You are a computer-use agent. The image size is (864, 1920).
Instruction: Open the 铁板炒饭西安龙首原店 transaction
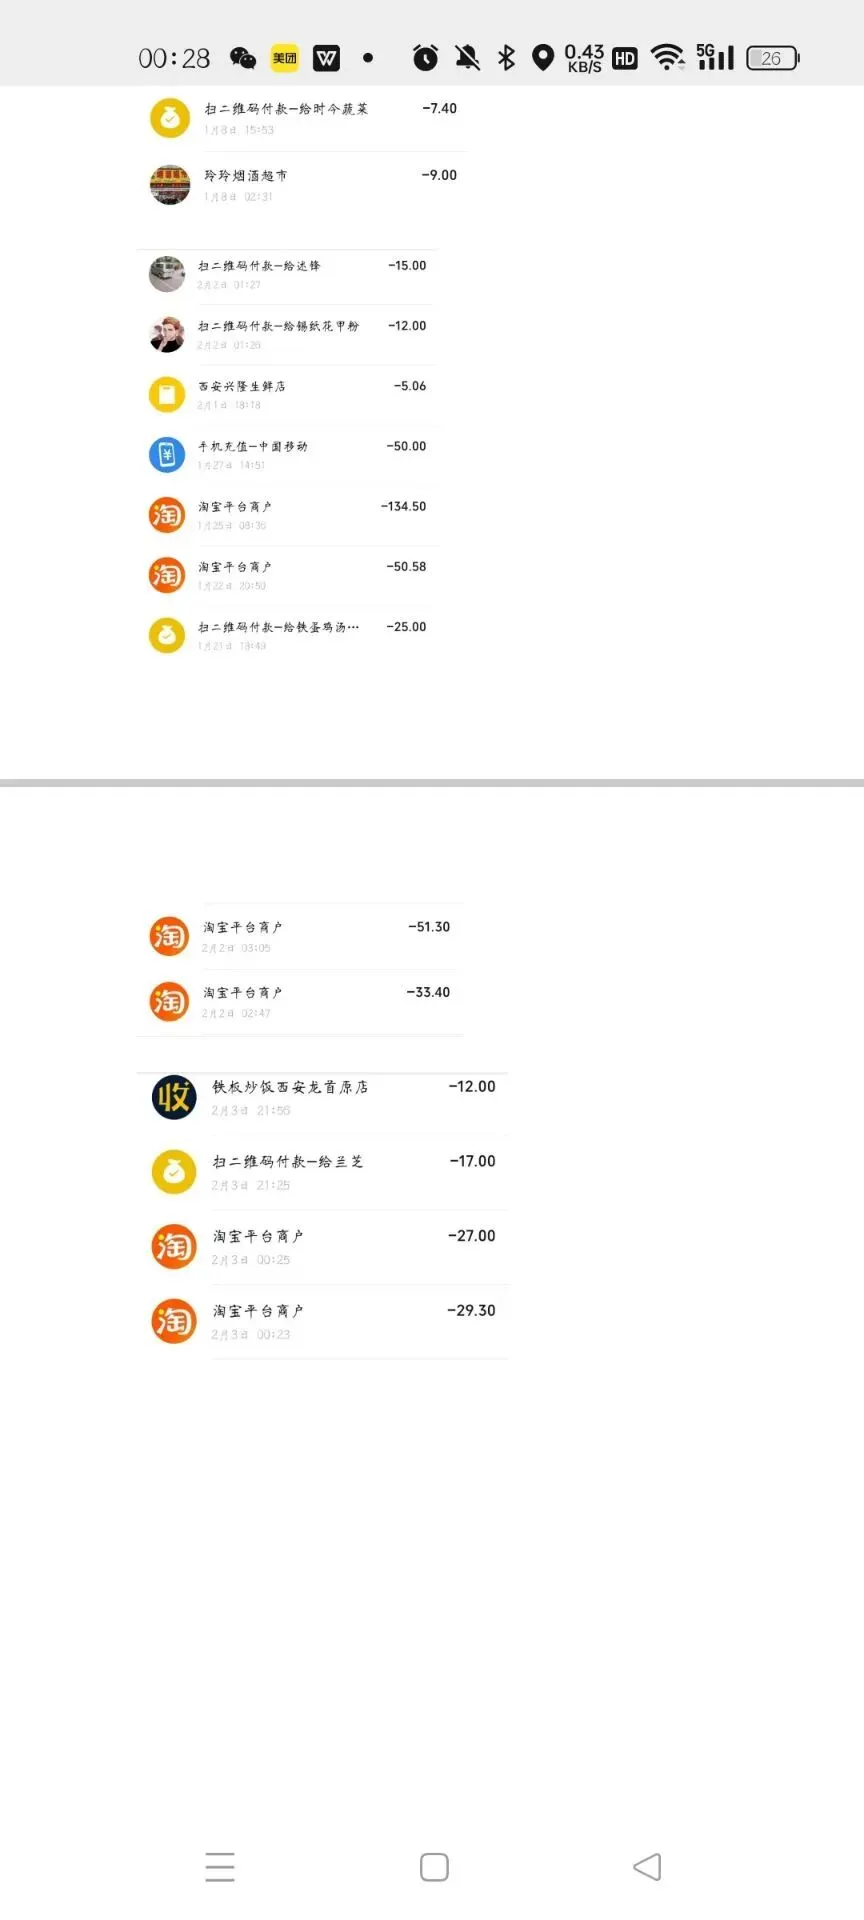[x=323, y=1097]
